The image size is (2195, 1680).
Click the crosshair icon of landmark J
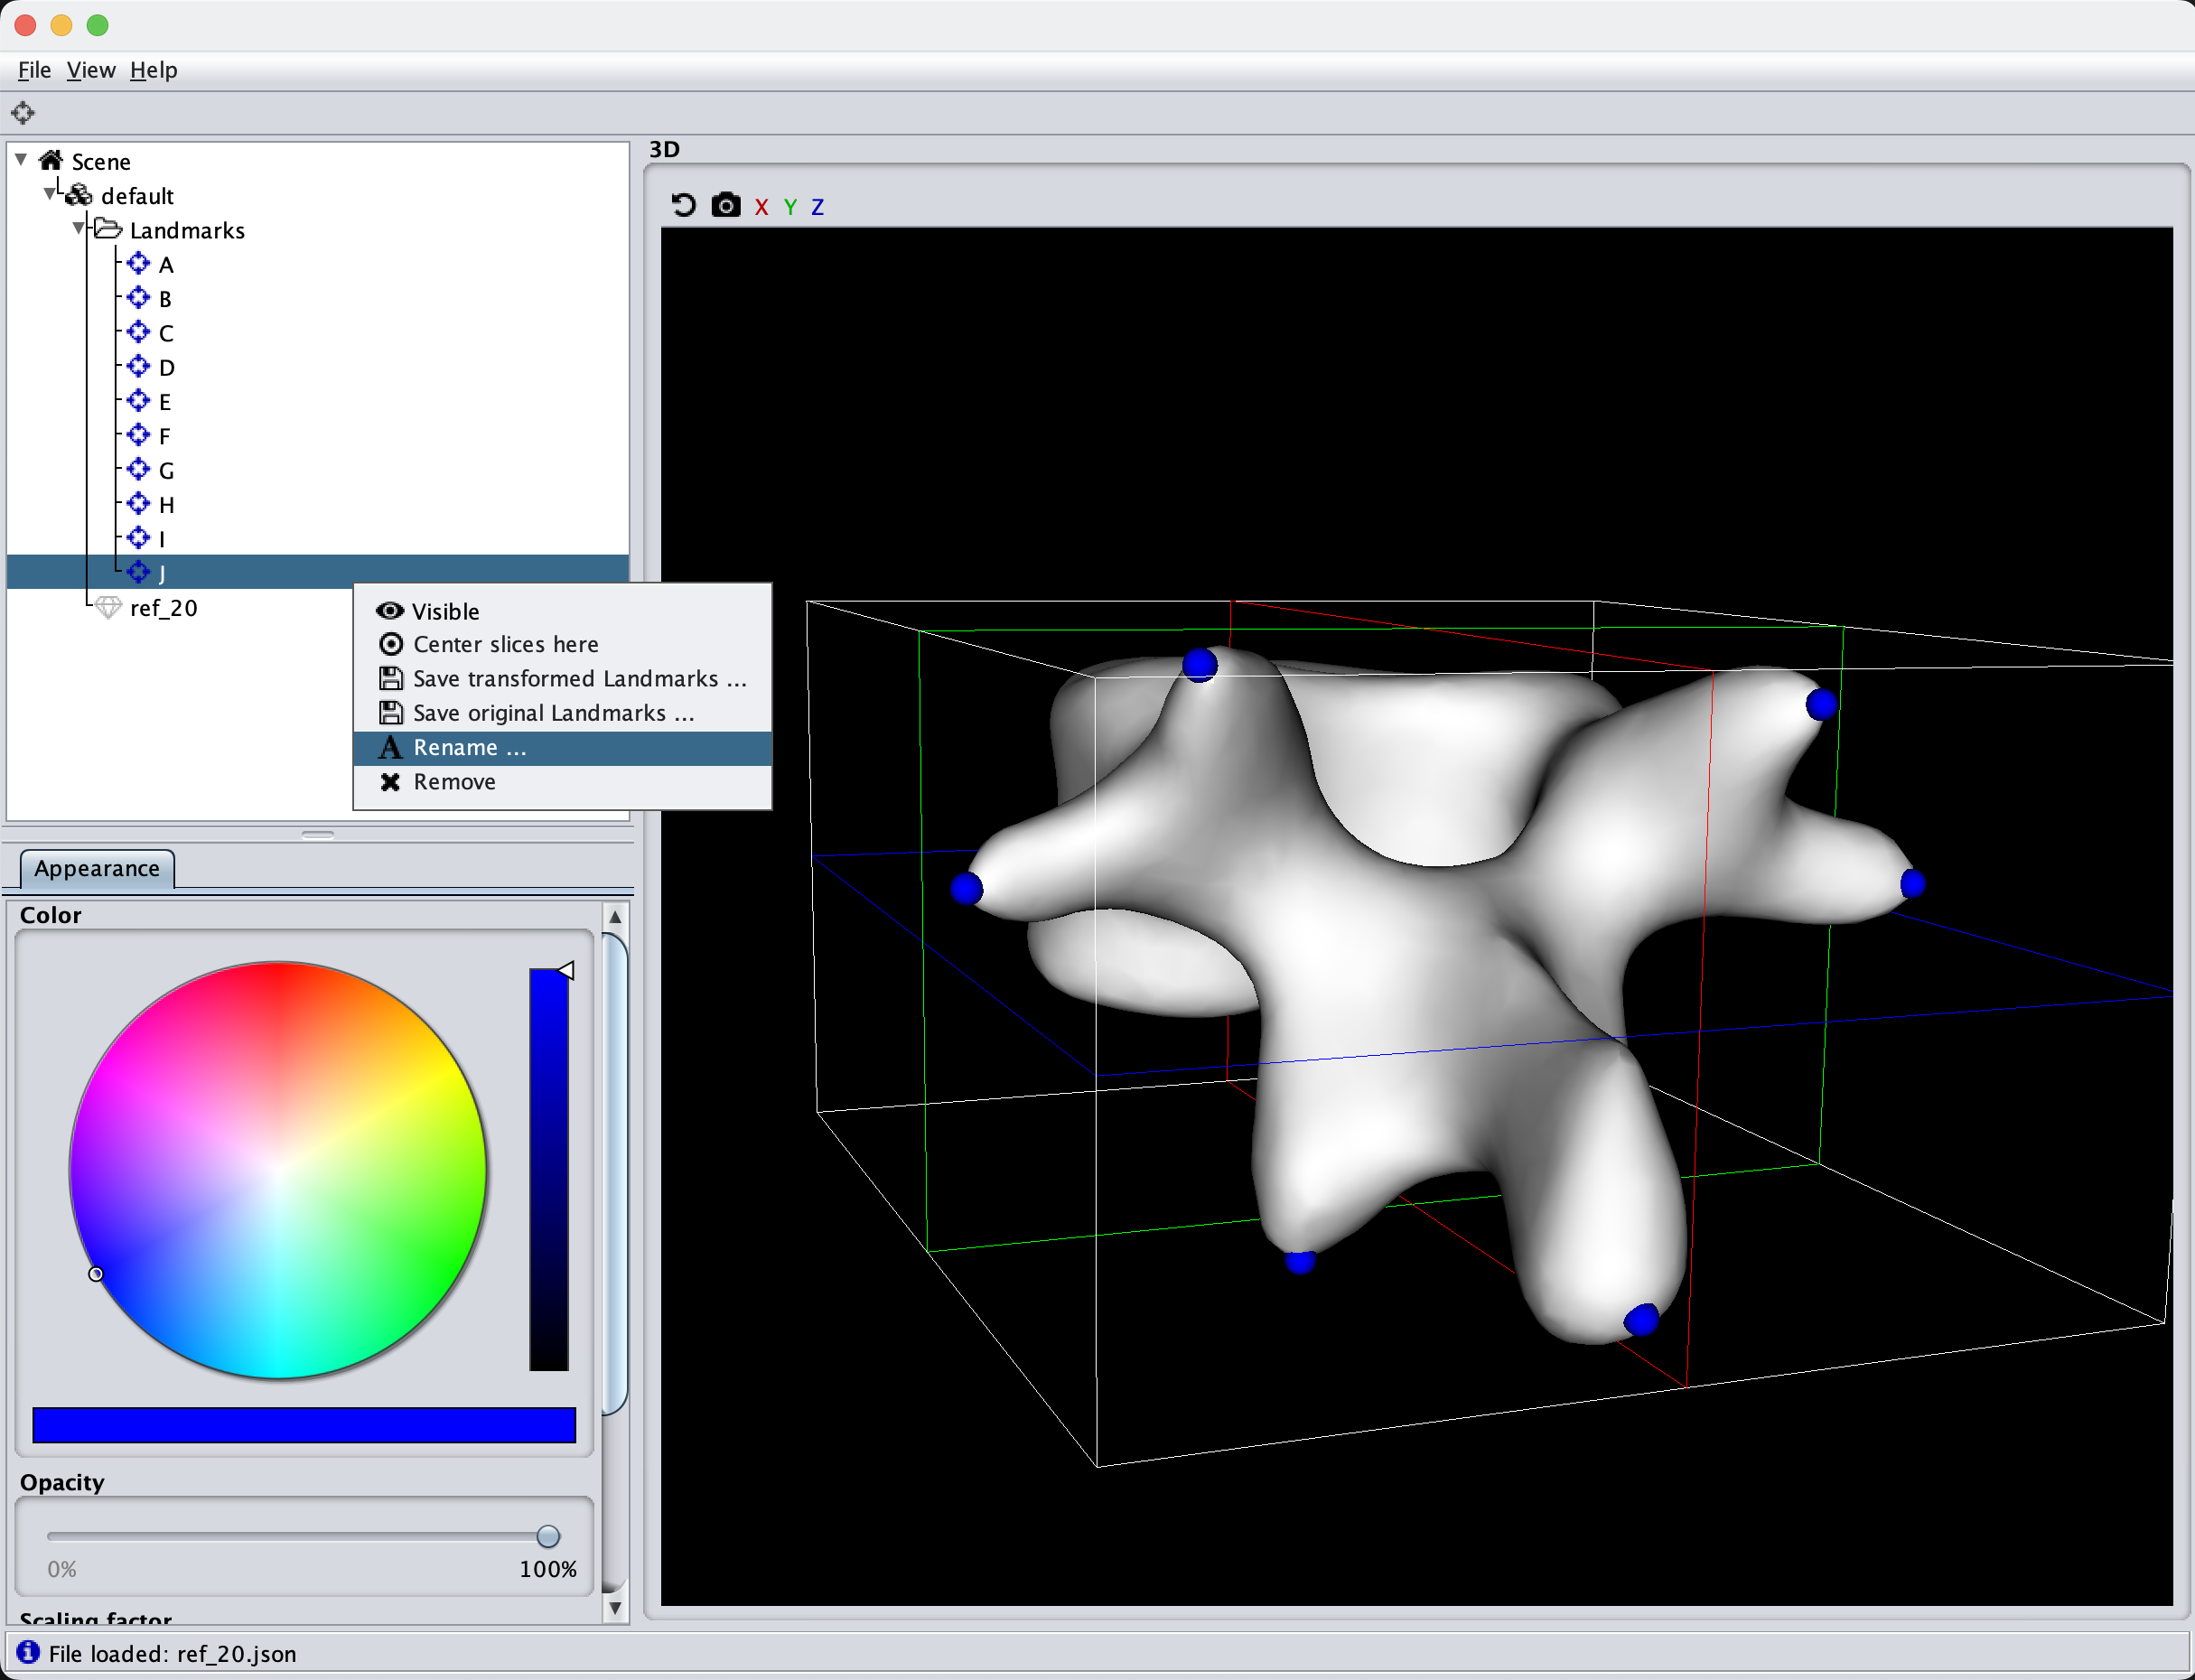(139, 572)
